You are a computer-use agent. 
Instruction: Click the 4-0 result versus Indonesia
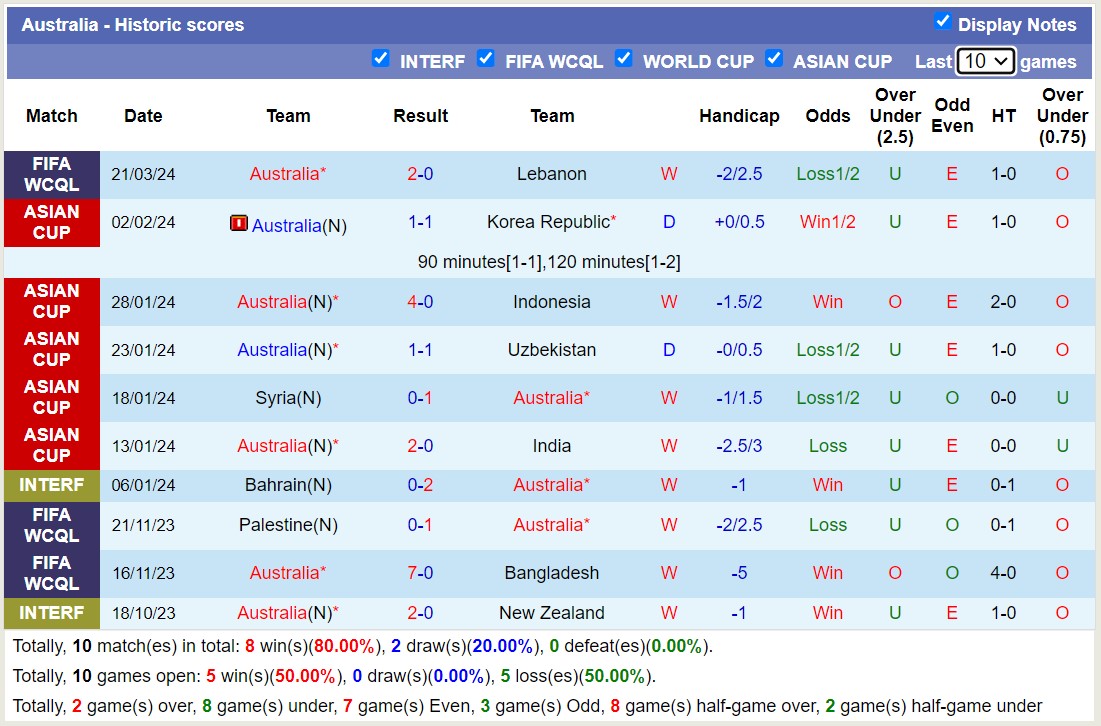(x=420, y=302)
